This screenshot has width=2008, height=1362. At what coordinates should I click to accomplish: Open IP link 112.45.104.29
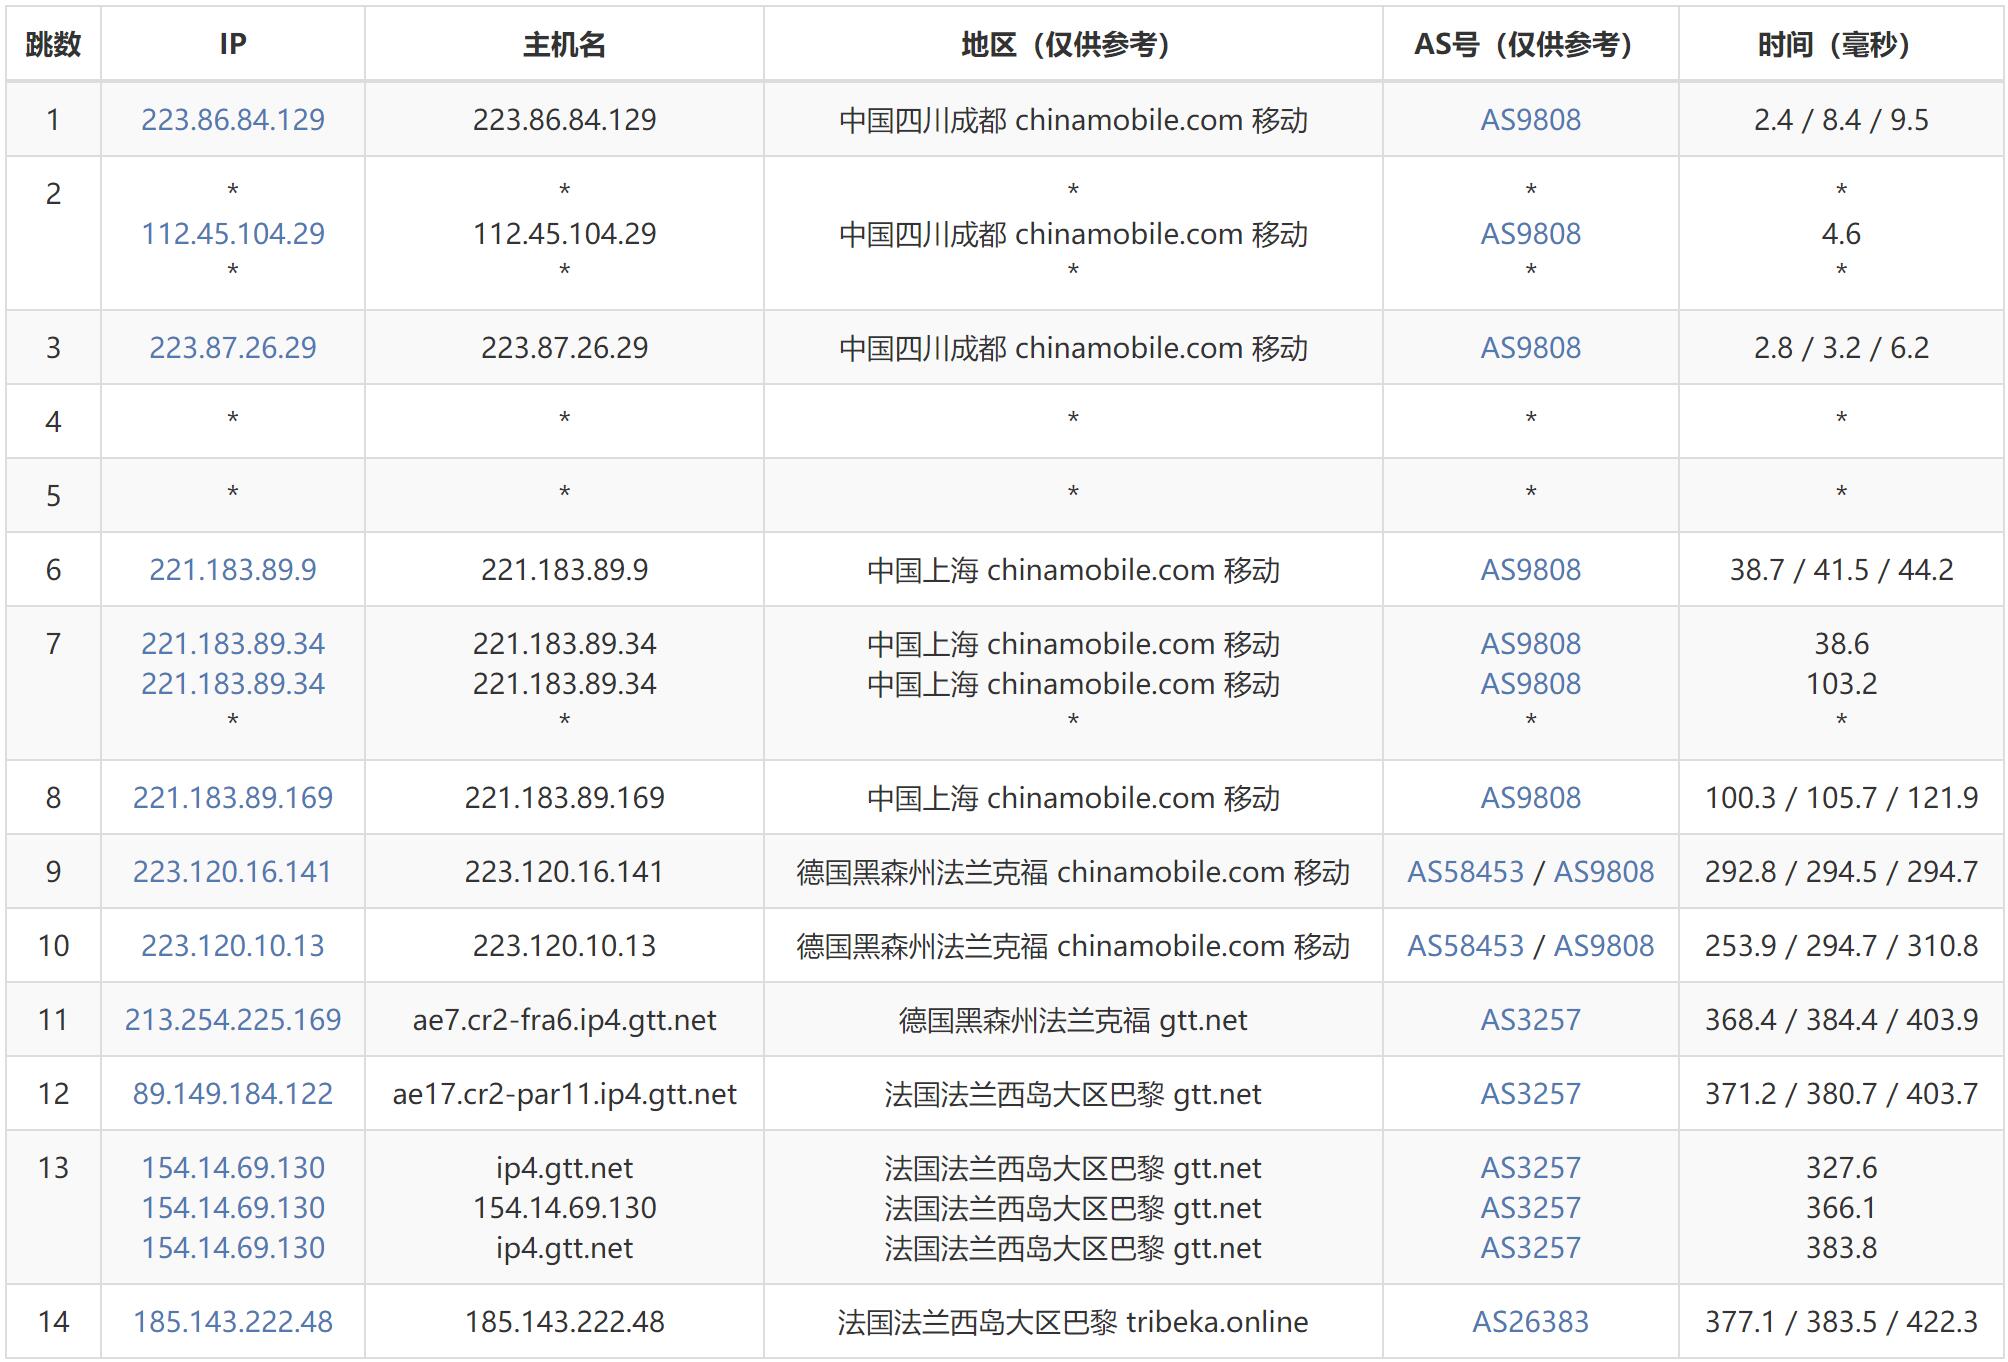click(x=233, y=234)
